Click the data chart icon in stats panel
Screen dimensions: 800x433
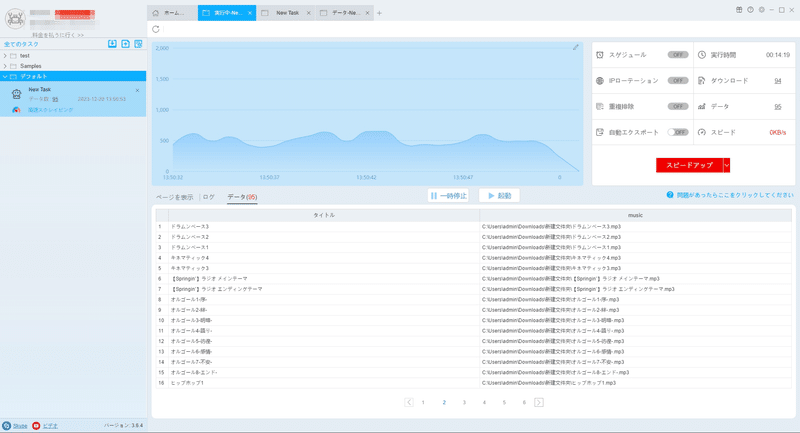point(702,106)
